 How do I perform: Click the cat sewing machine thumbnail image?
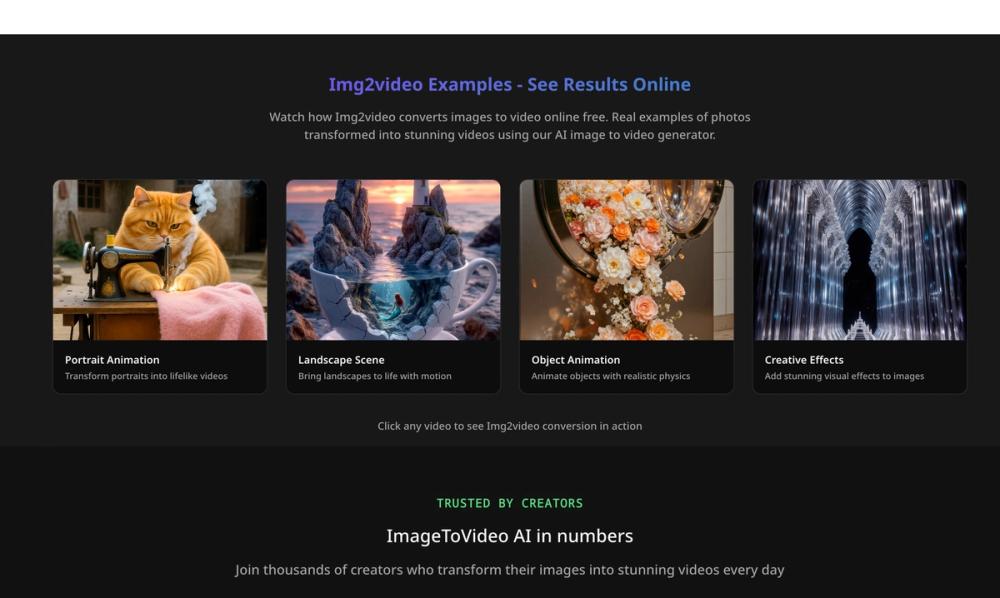click(160, 260)
